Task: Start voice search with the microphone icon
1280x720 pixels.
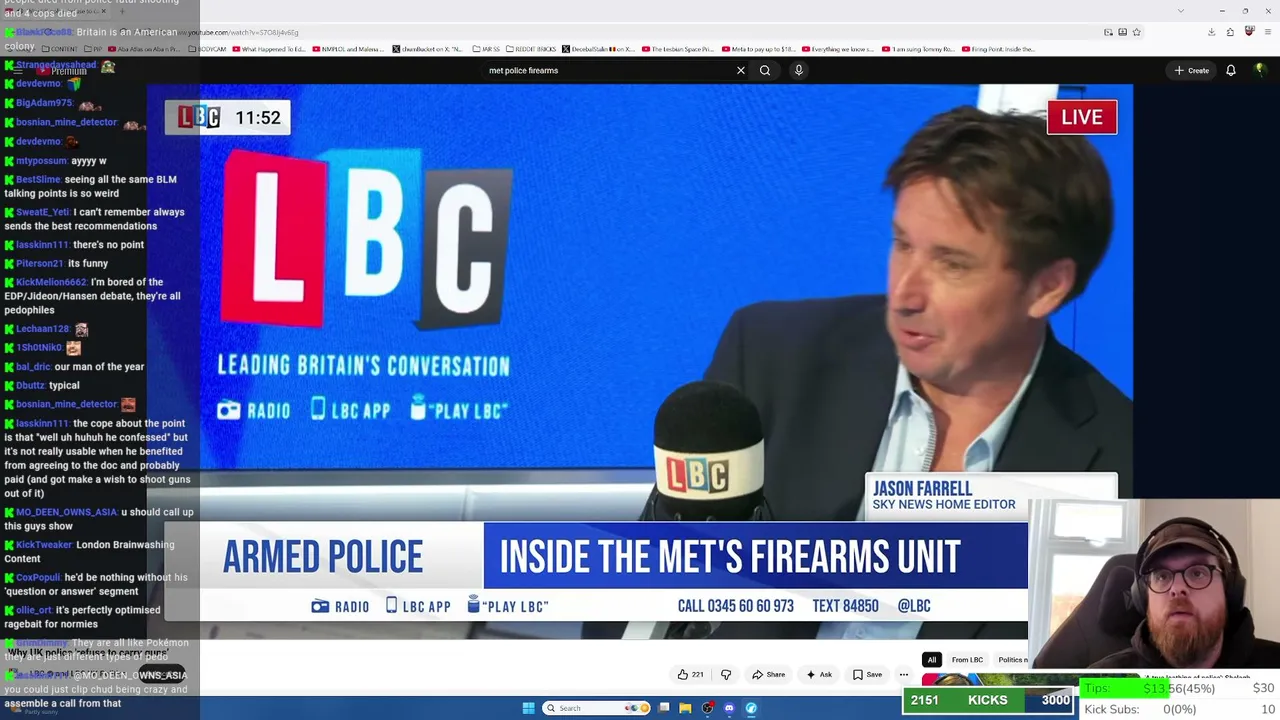Action: point(798,70)
